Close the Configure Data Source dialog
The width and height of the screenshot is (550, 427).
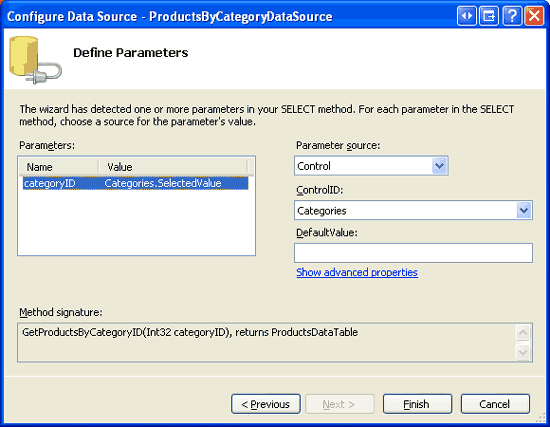[534, 16]
